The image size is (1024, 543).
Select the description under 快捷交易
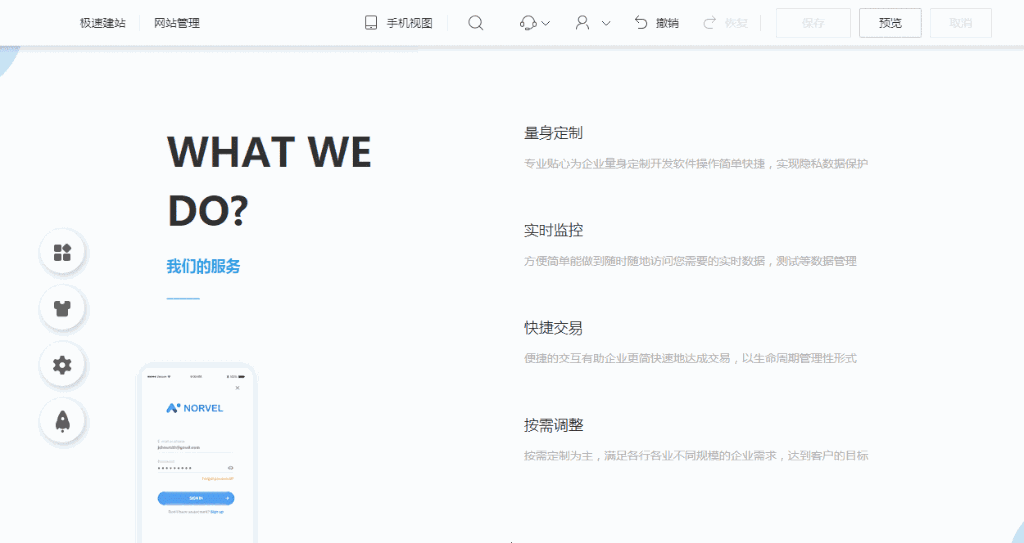690,358
